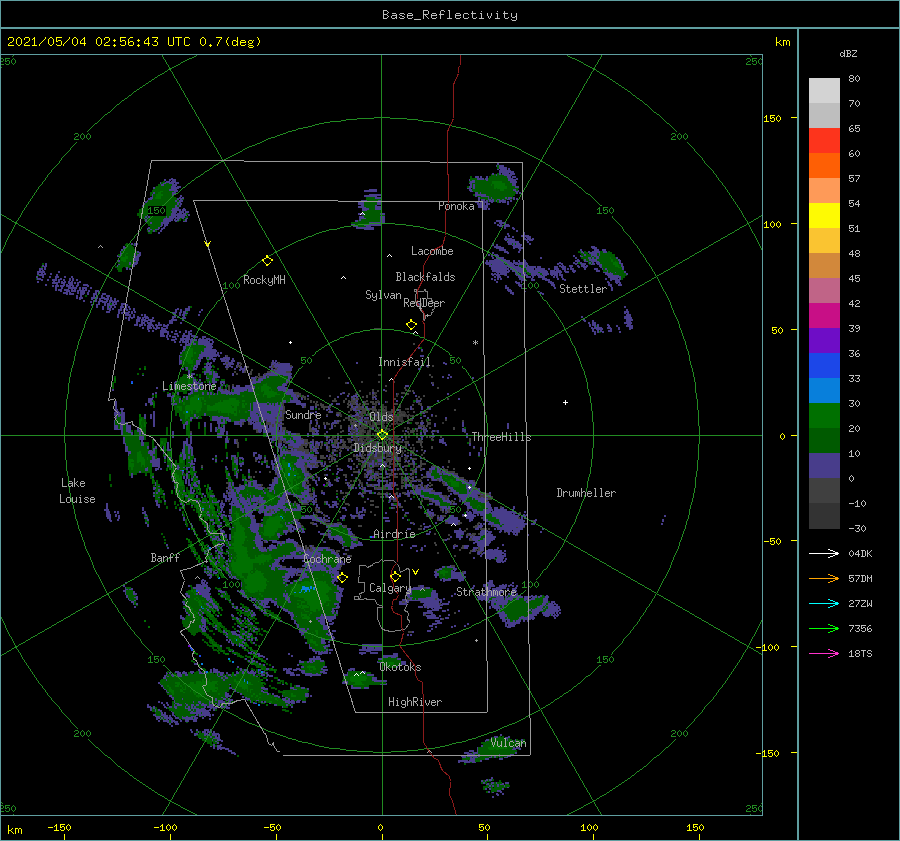Click the Limestone label
This screenshot has width=900, height=841.
point(189,386)
